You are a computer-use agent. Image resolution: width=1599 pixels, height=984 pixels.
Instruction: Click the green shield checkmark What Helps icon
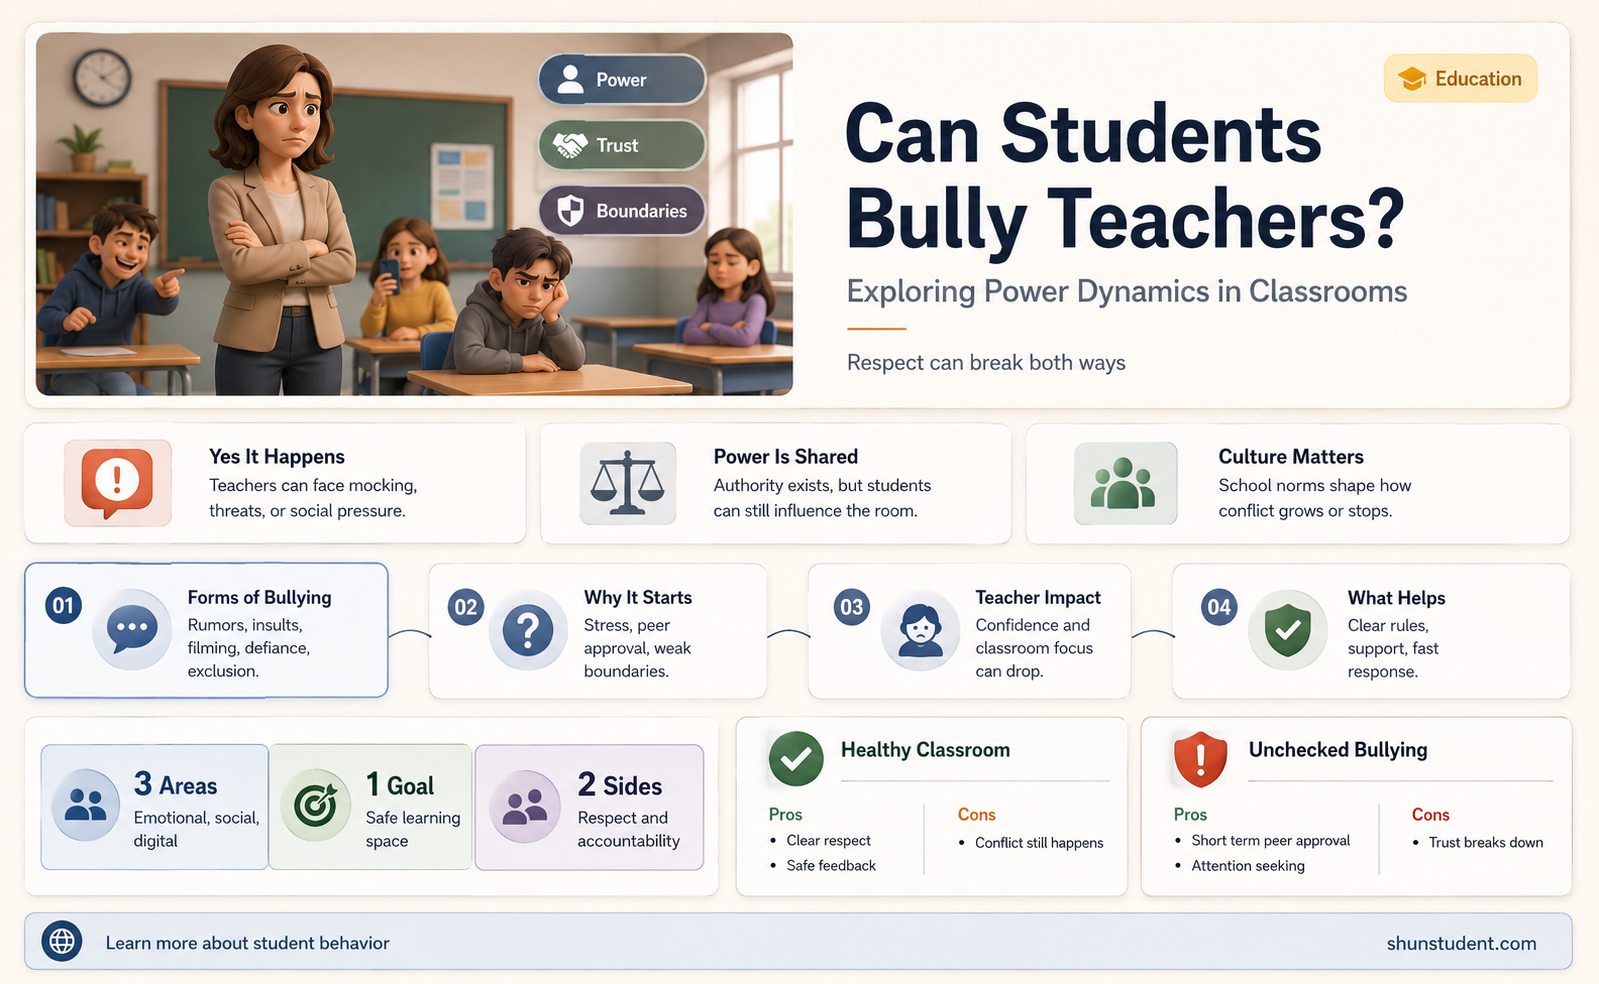[1288, 630]
